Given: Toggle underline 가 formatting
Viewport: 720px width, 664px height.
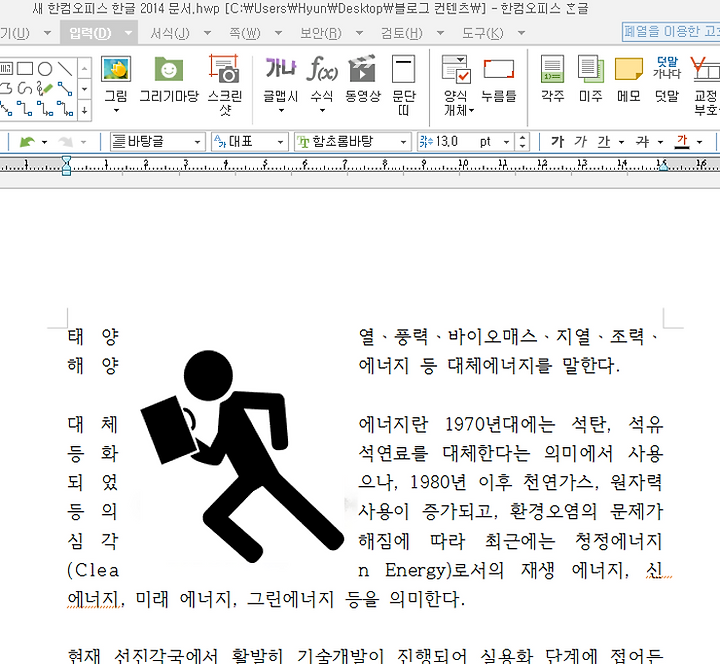Looking at the screenshot, I should pyautogui.click(x=603, y=142).
